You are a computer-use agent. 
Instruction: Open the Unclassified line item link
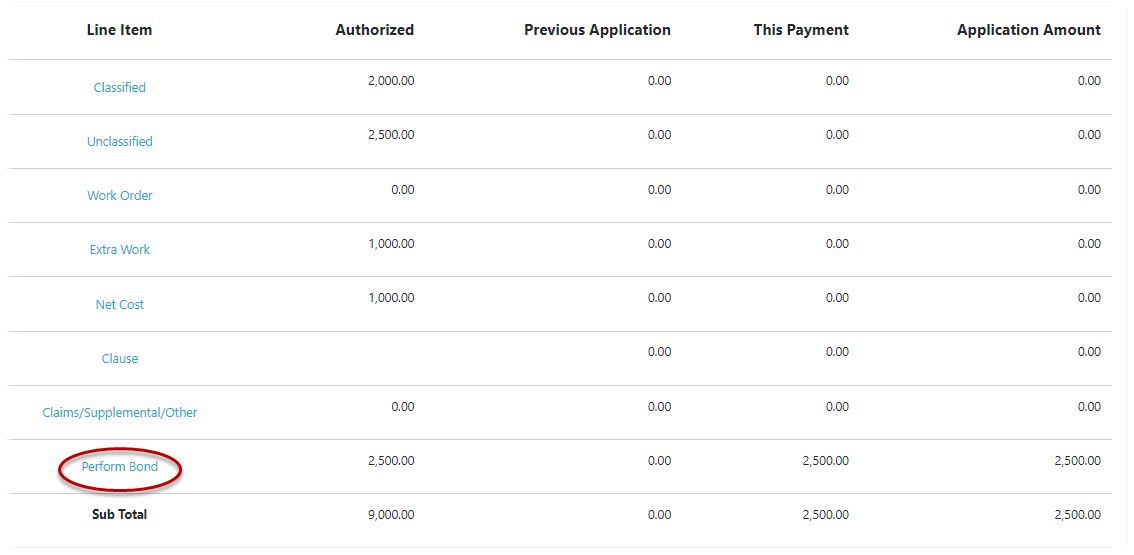click(x=119, y=142)
